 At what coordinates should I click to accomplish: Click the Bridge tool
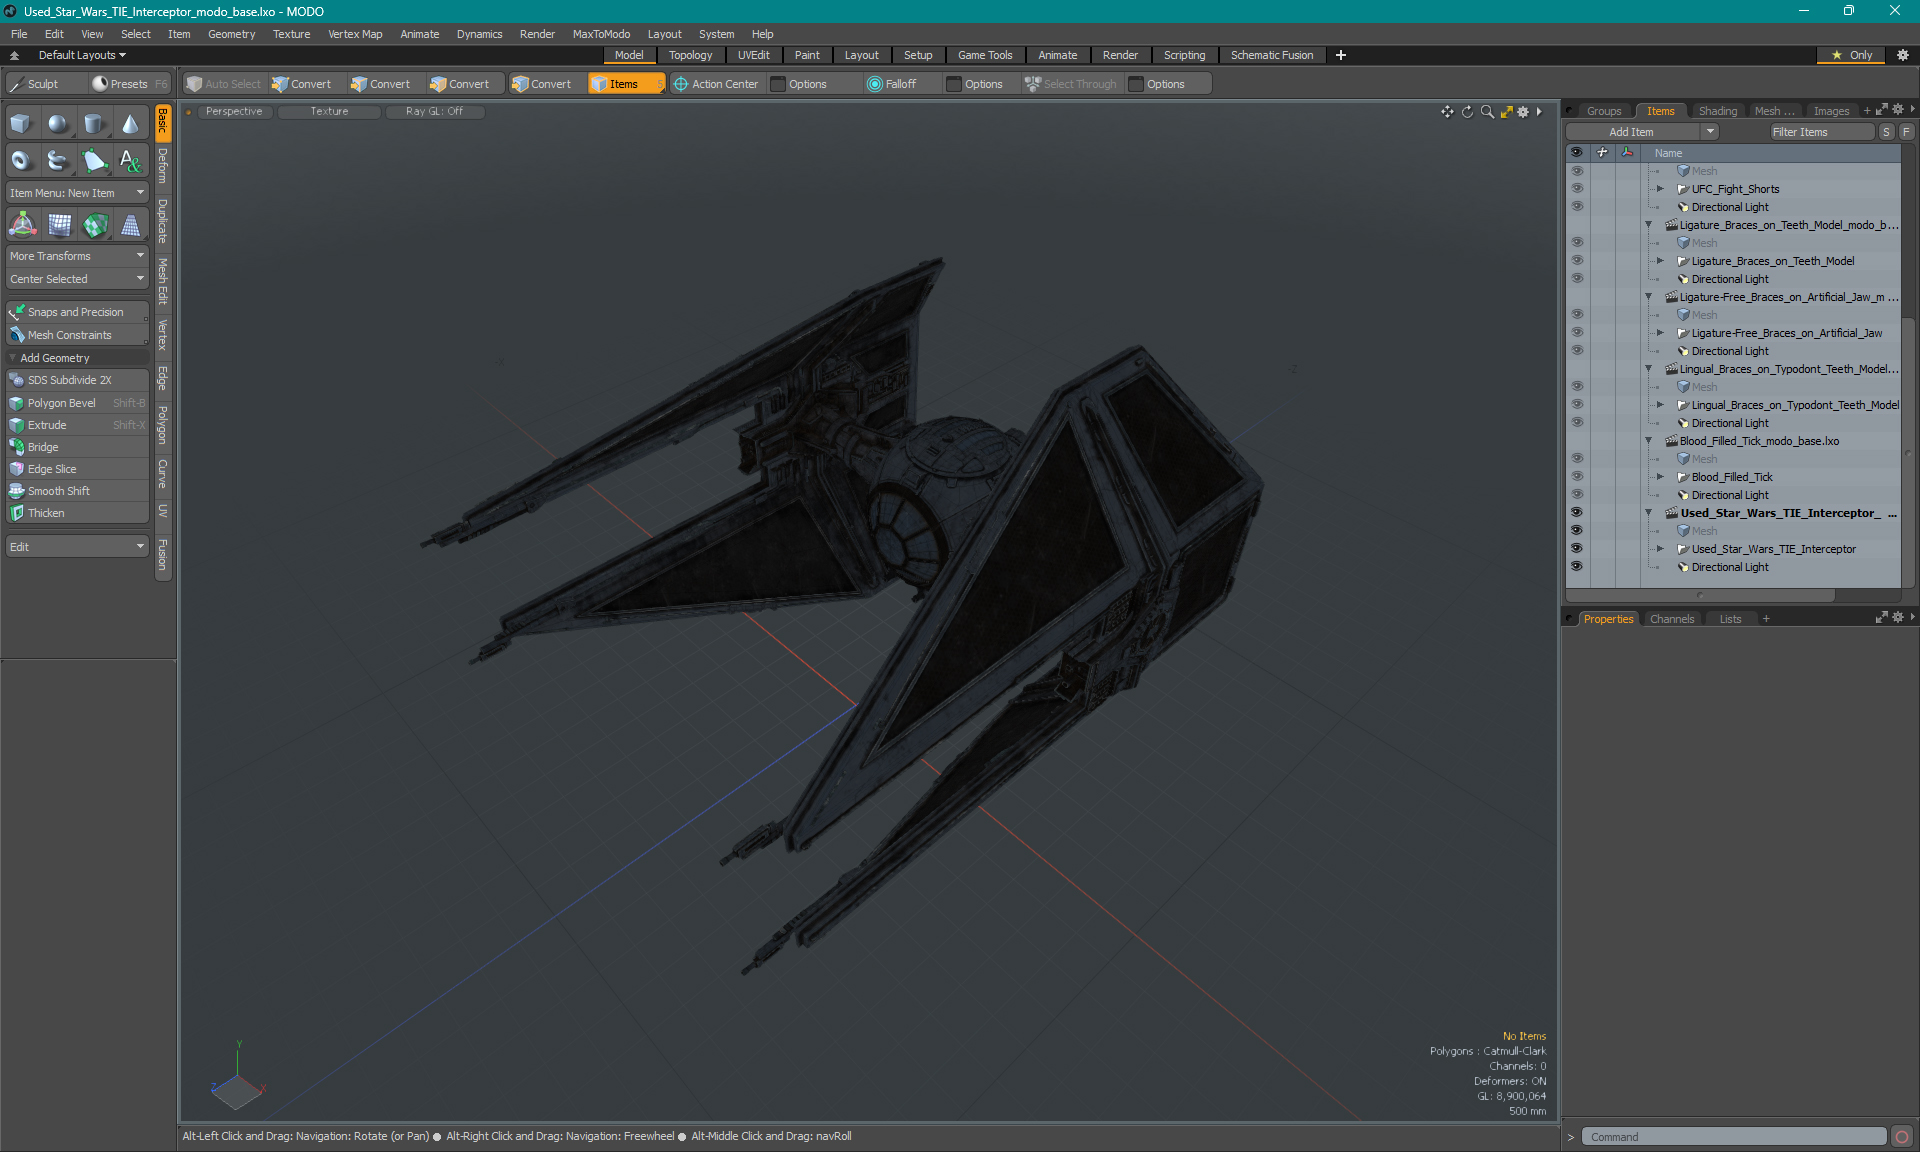click(77, 447)
